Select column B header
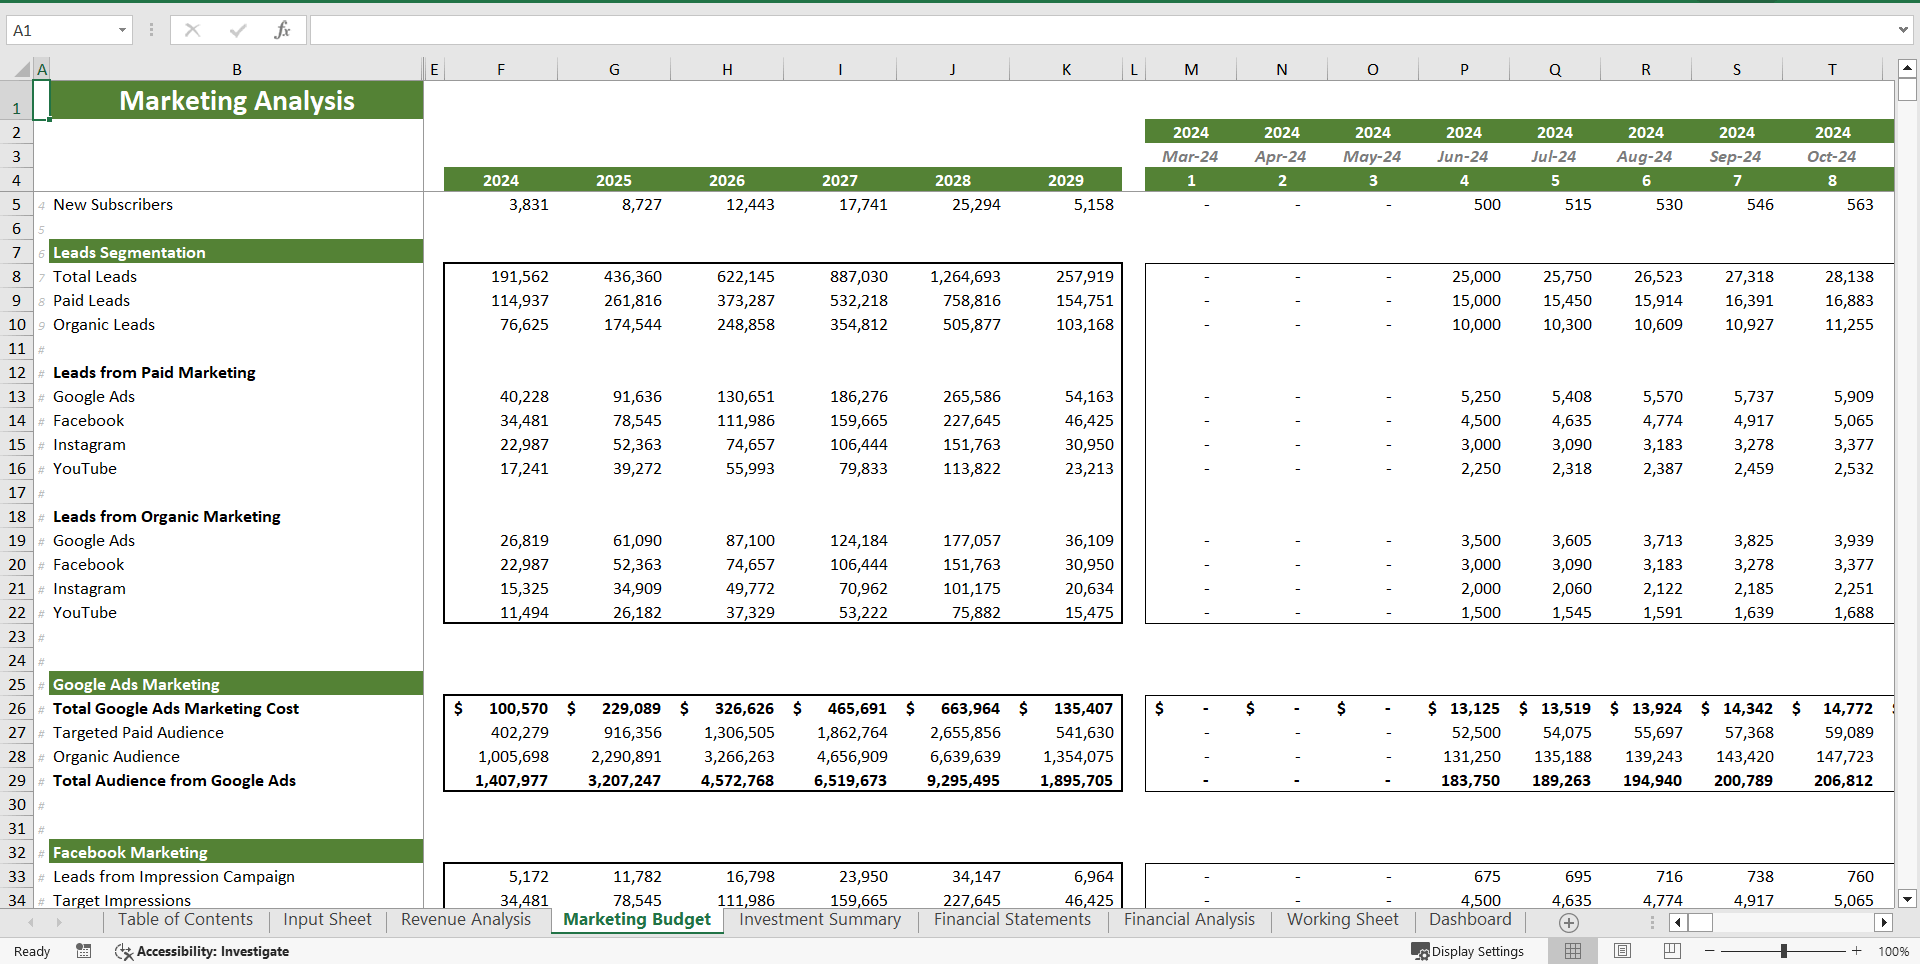This screenshot has height=966, width=1920. (237, 69)
